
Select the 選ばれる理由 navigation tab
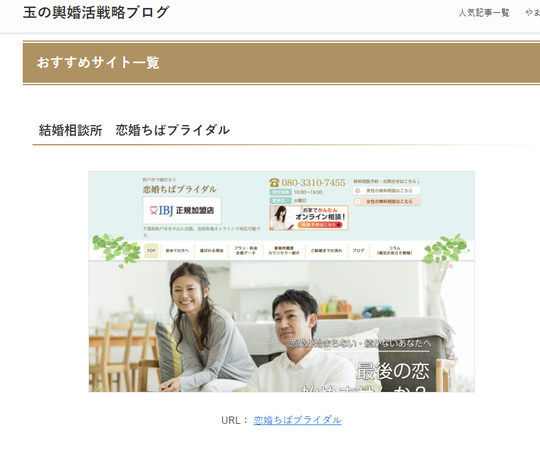(211, 251)
